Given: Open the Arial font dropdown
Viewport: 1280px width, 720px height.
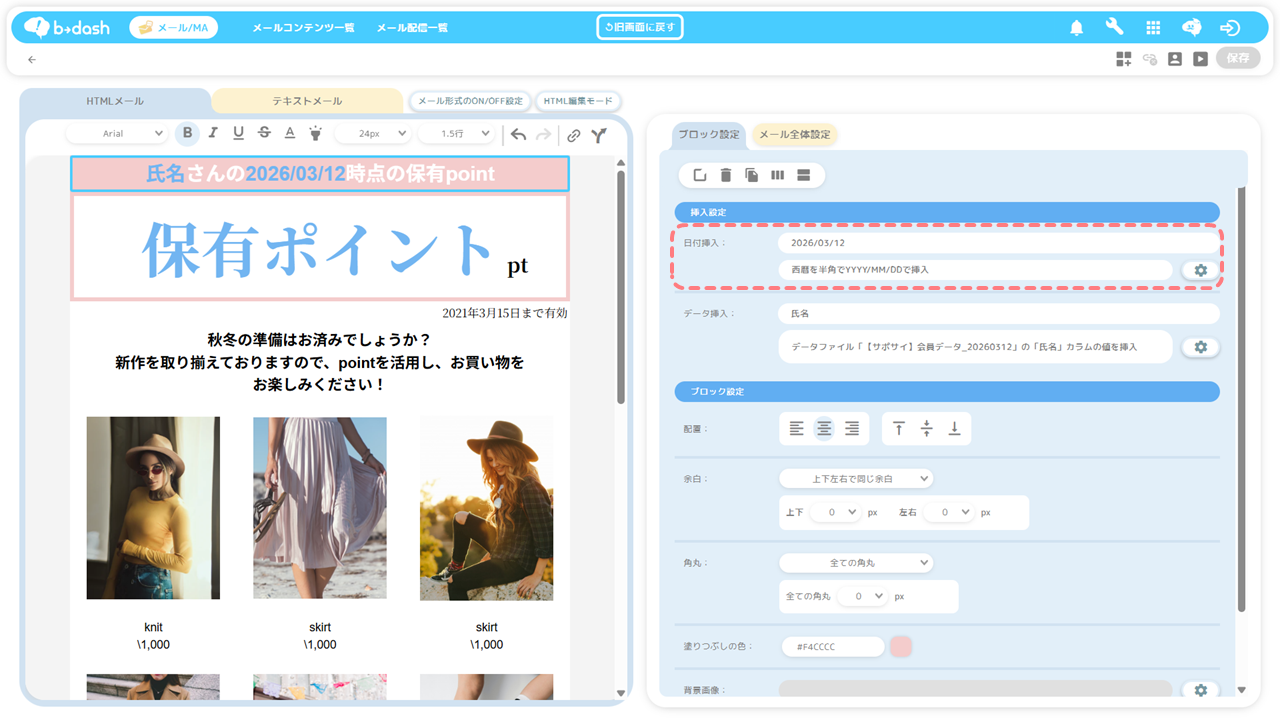Looking at the screenshot, I should pos(132,134).
